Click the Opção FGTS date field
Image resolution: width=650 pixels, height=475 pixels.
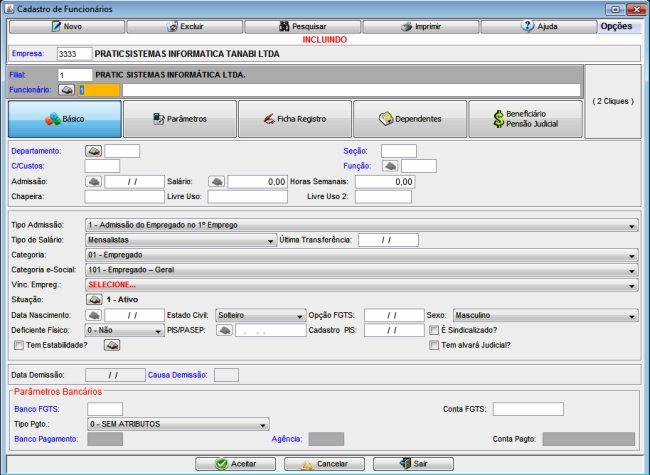coord(394,315)
